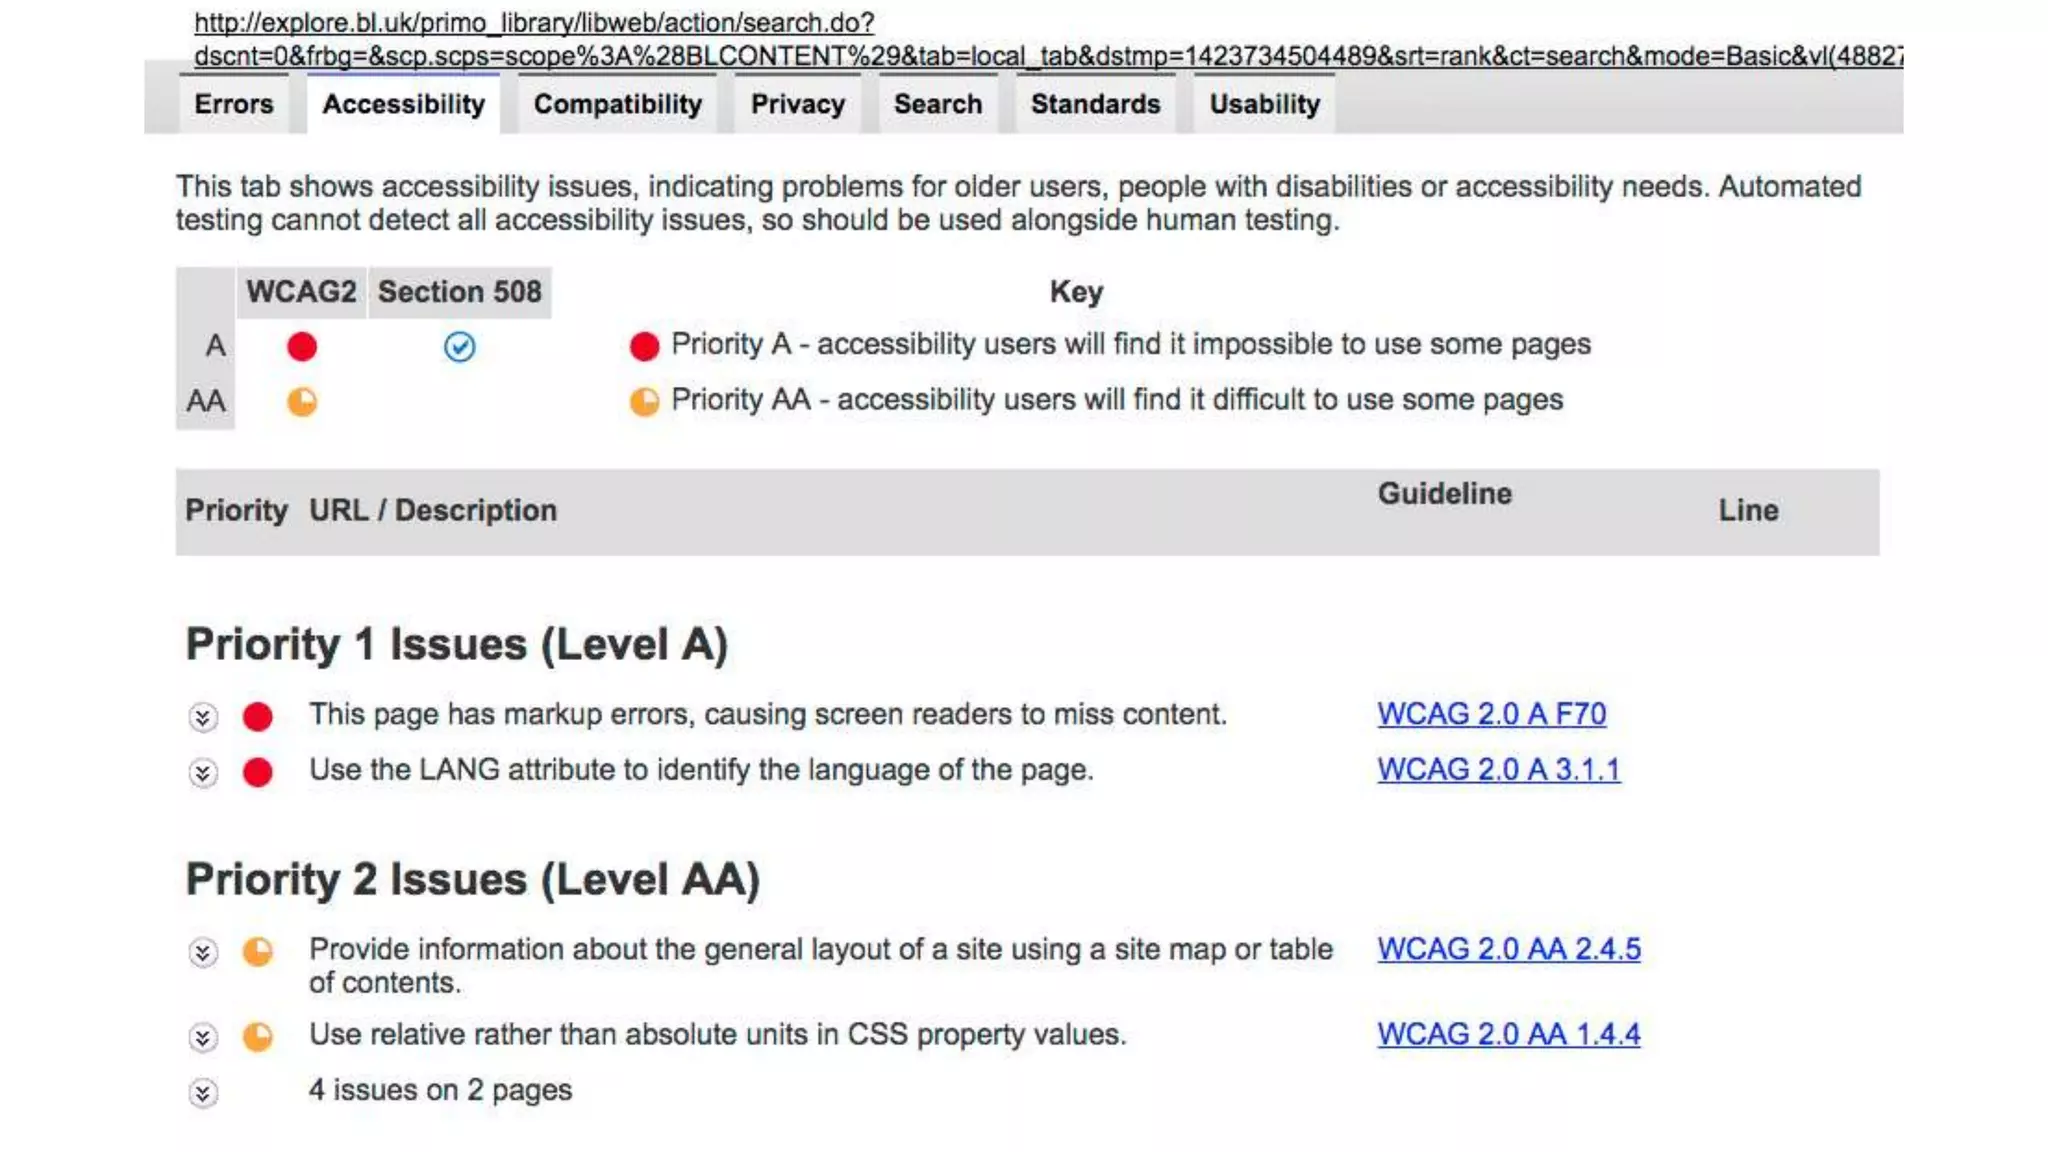Open WCAG 2.0 AA 2.4.5 guideline link
Viewport: 2048px width, 1152px height.
tap(1508, 949)
